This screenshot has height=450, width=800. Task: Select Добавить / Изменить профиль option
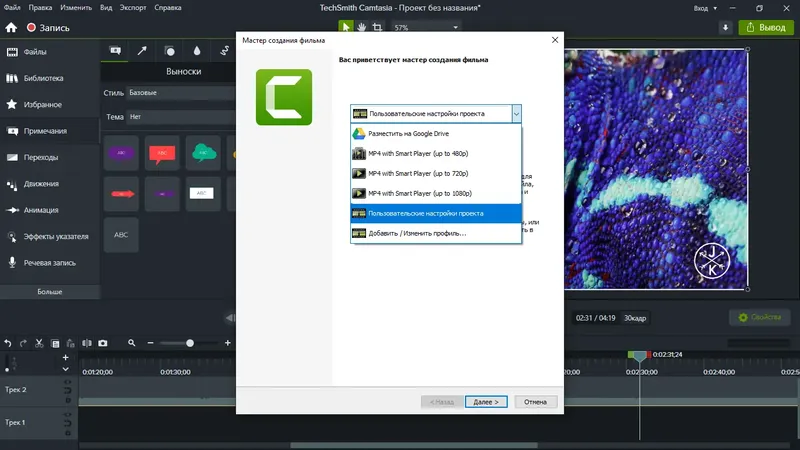click(436, 233)
